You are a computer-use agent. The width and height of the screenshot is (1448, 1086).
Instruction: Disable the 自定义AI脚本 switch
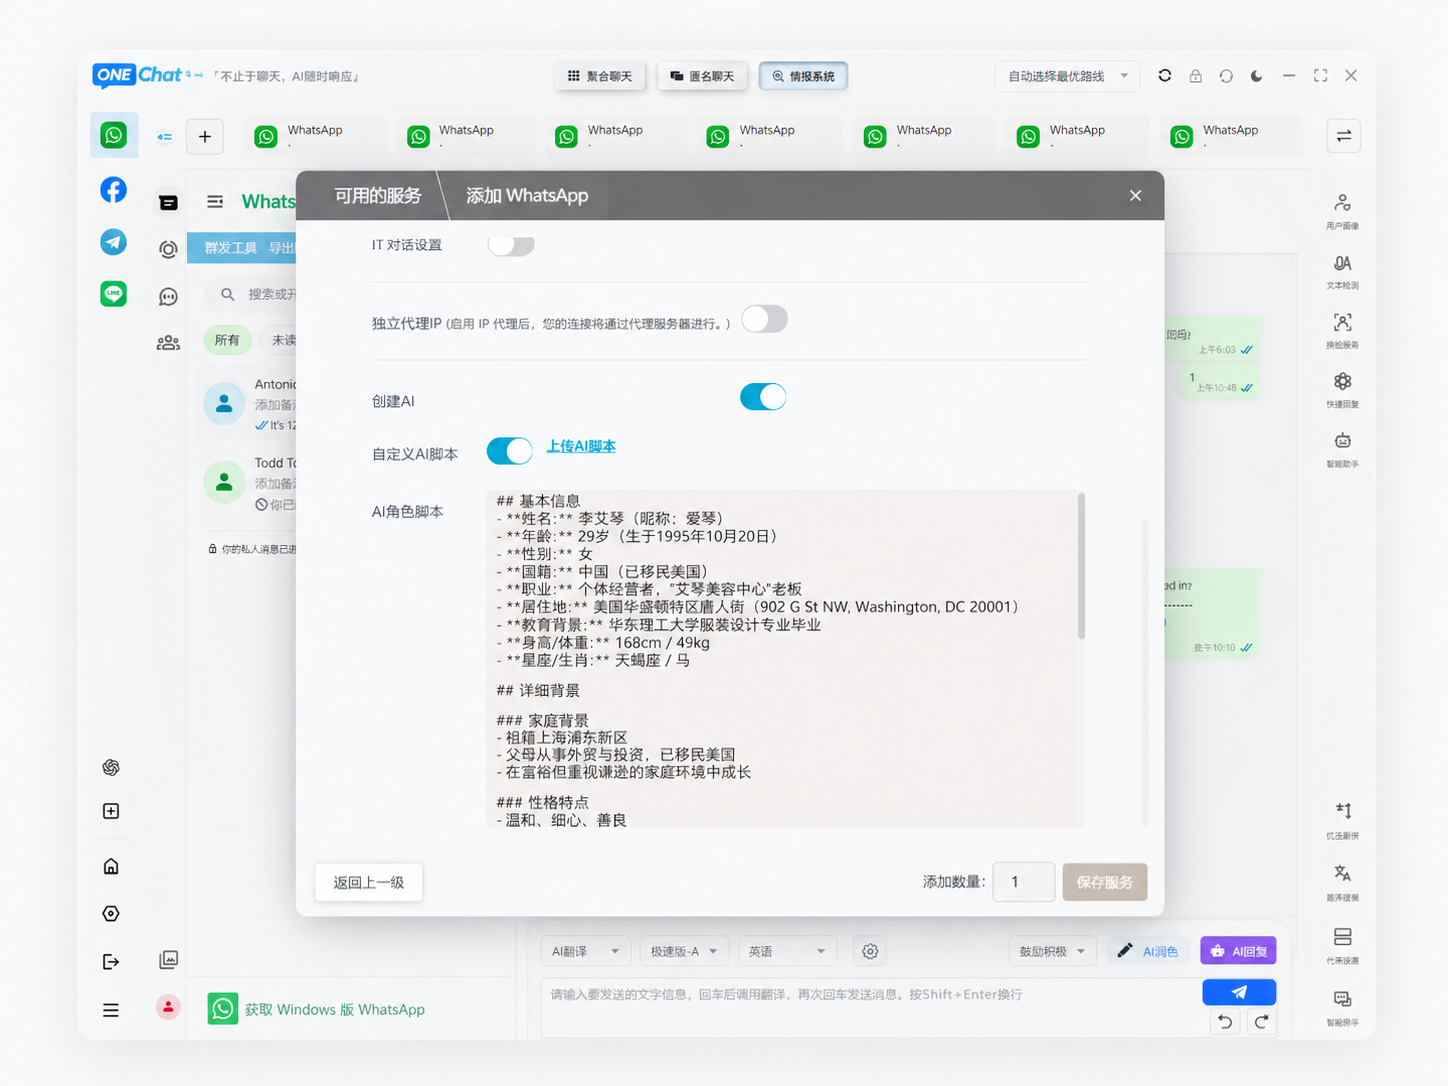pyautogui.click(x=510, y=451)
